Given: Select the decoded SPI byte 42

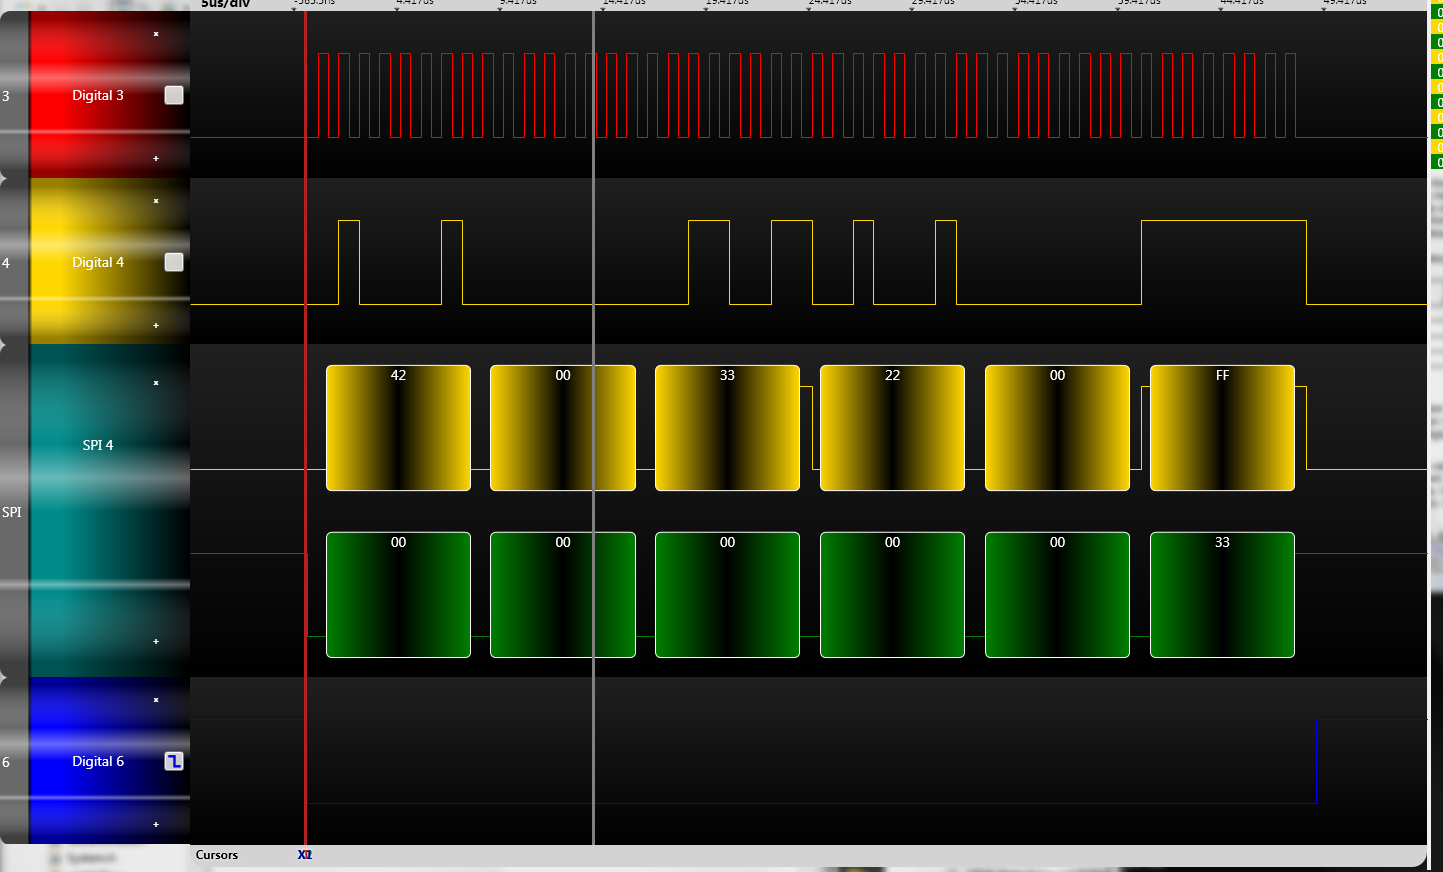Looking at the screenshot, I should pos(398,428).
